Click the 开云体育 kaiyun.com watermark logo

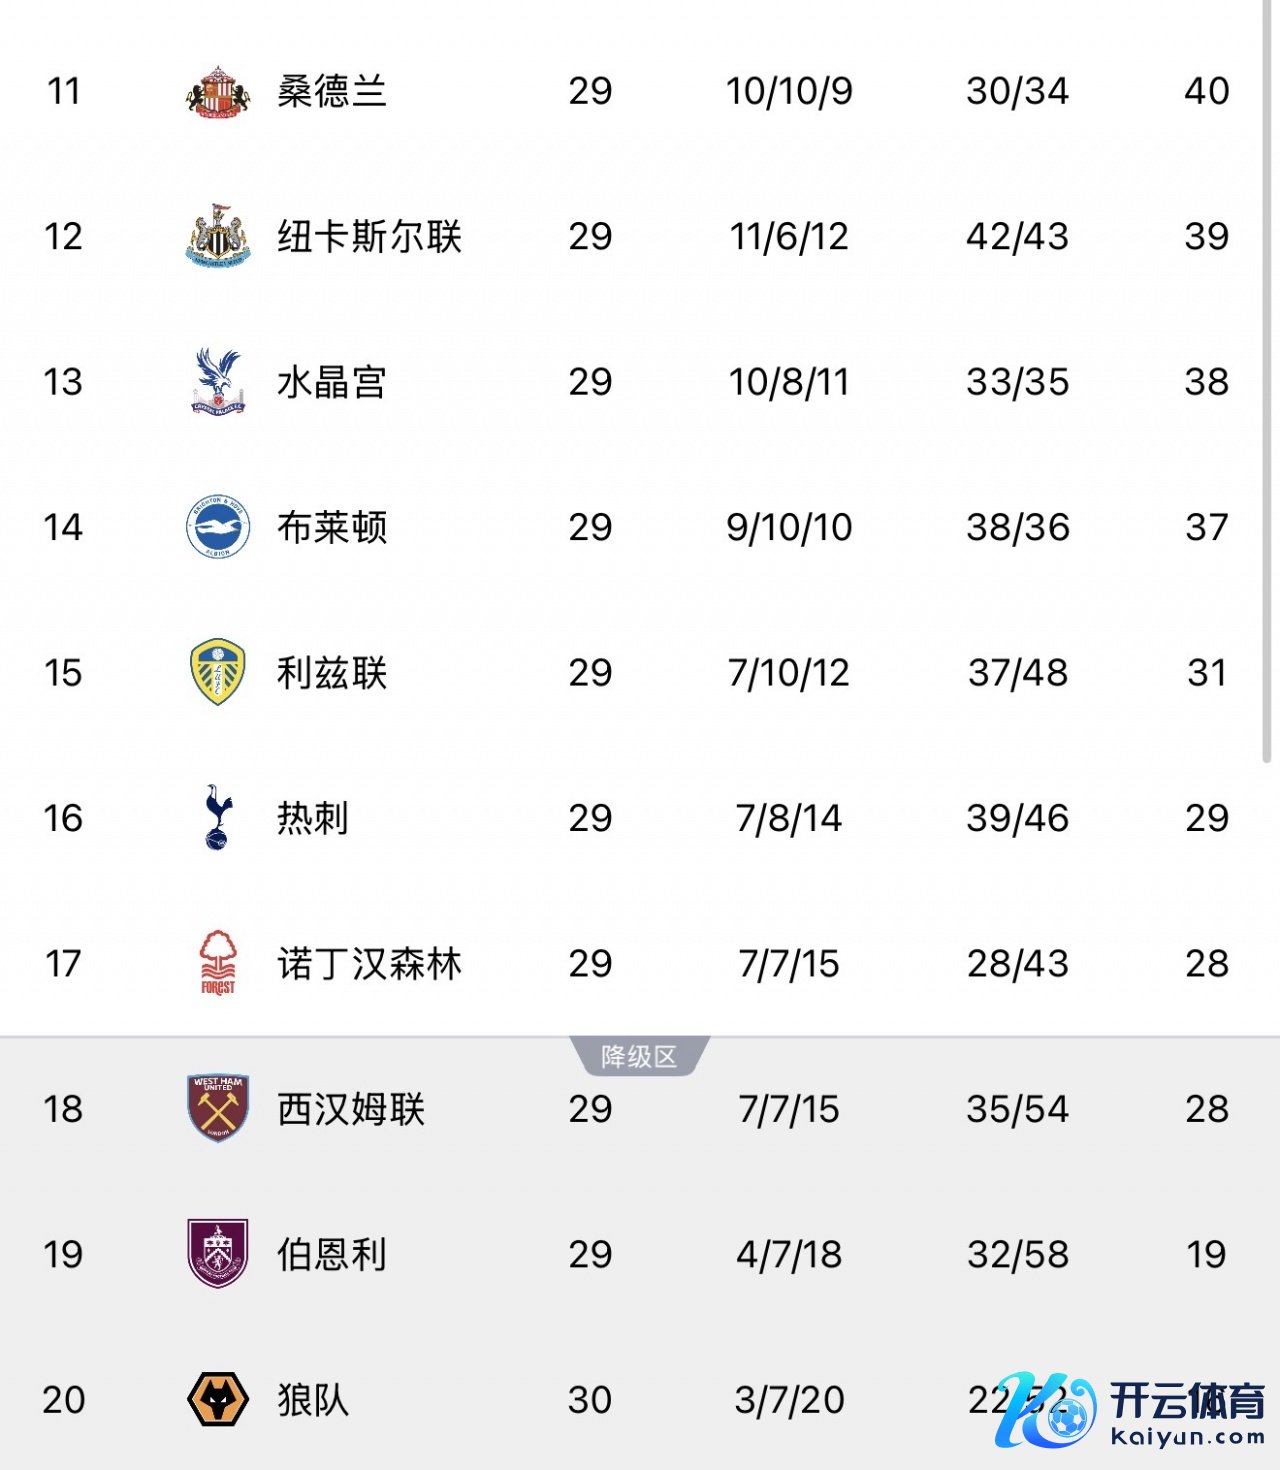[1131, 1410]
